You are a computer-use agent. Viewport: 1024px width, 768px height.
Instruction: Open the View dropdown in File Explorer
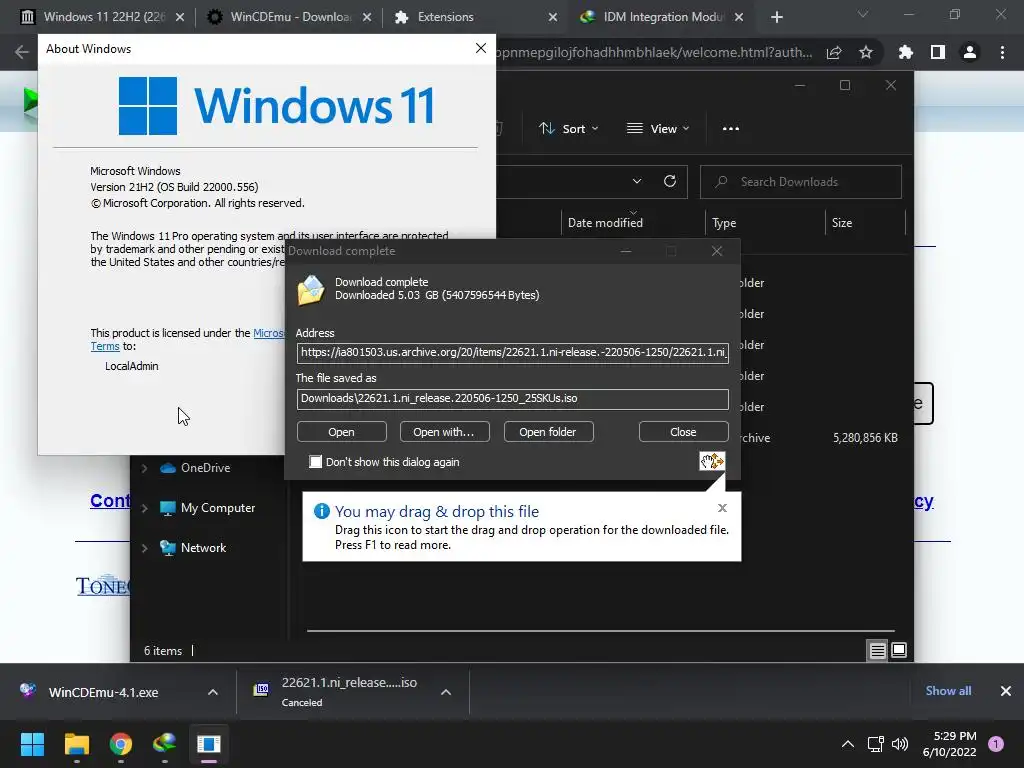pyautogui.click(x=658, y=129)
